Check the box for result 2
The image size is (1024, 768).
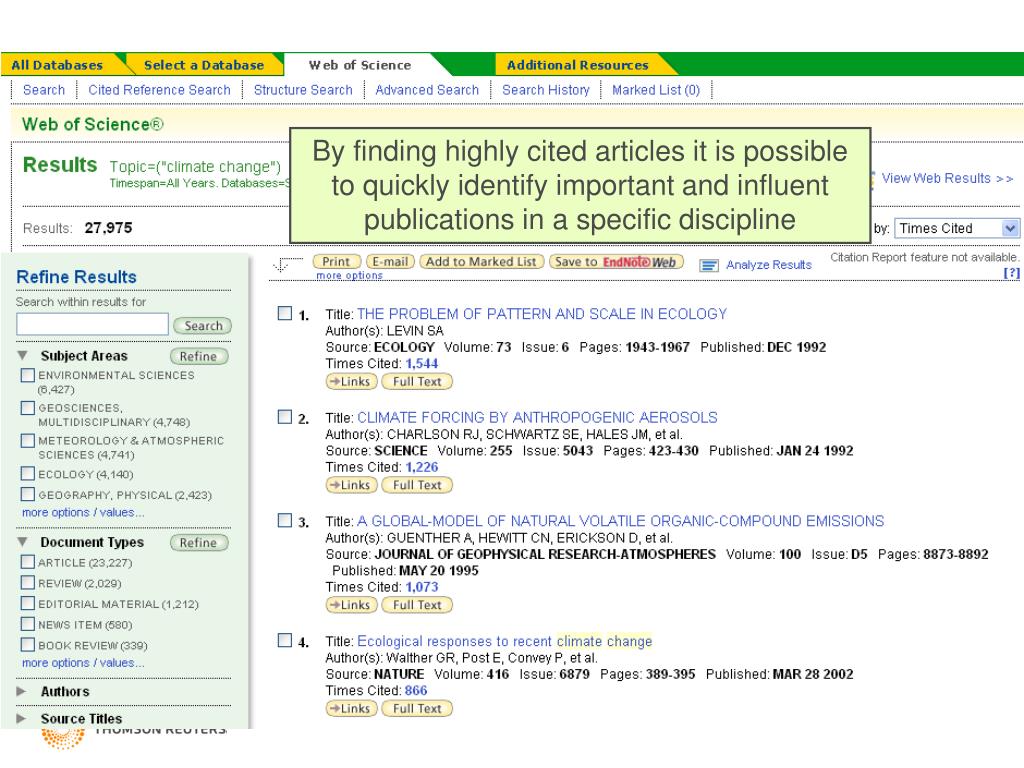tap(285, 417)
